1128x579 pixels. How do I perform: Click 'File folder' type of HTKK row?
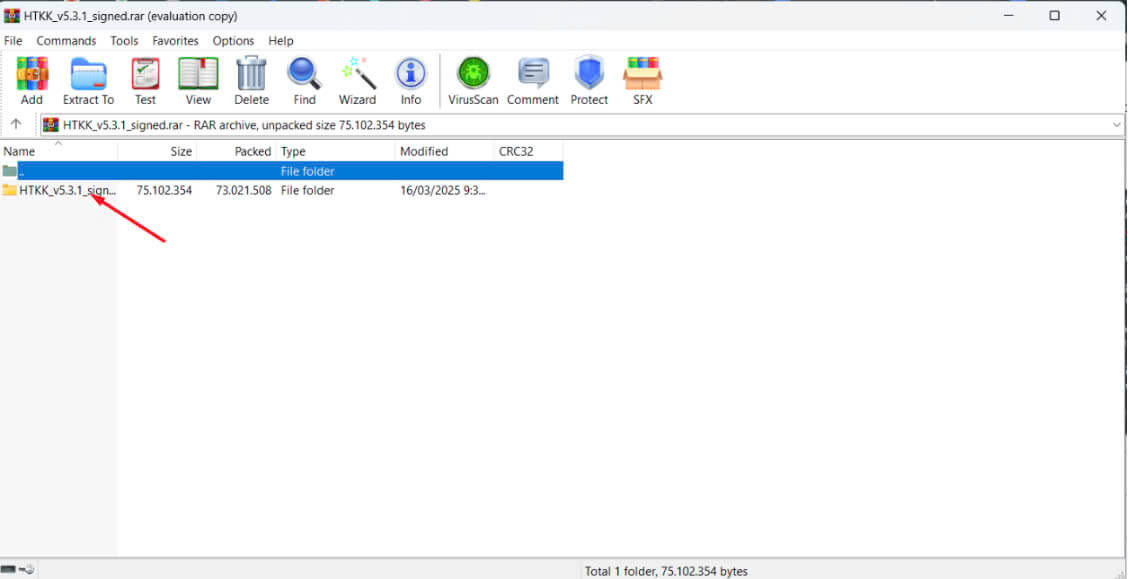click(x=307, y=191)
